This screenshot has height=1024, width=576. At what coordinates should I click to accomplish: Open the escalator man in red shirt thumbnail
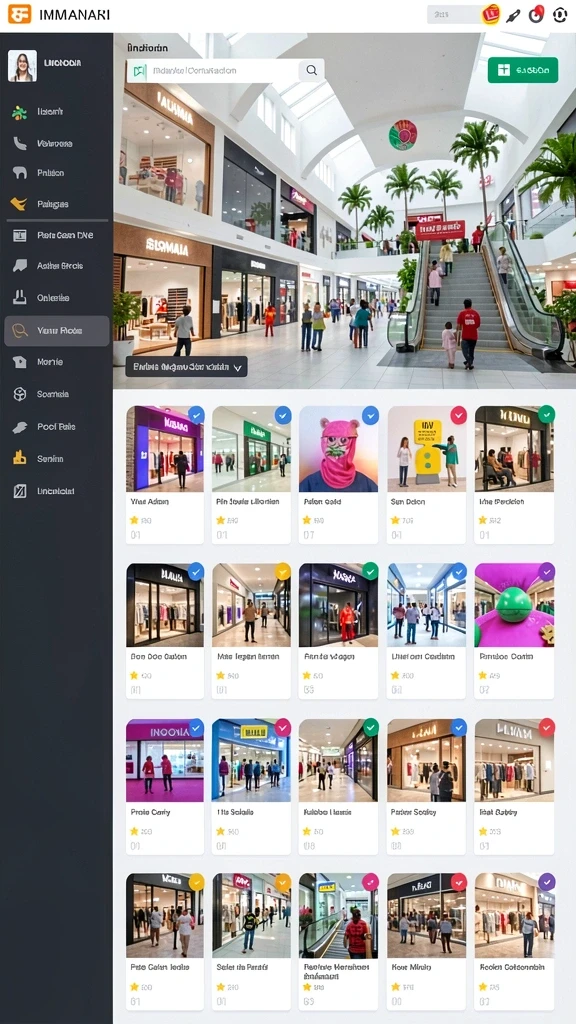point(338,915)
